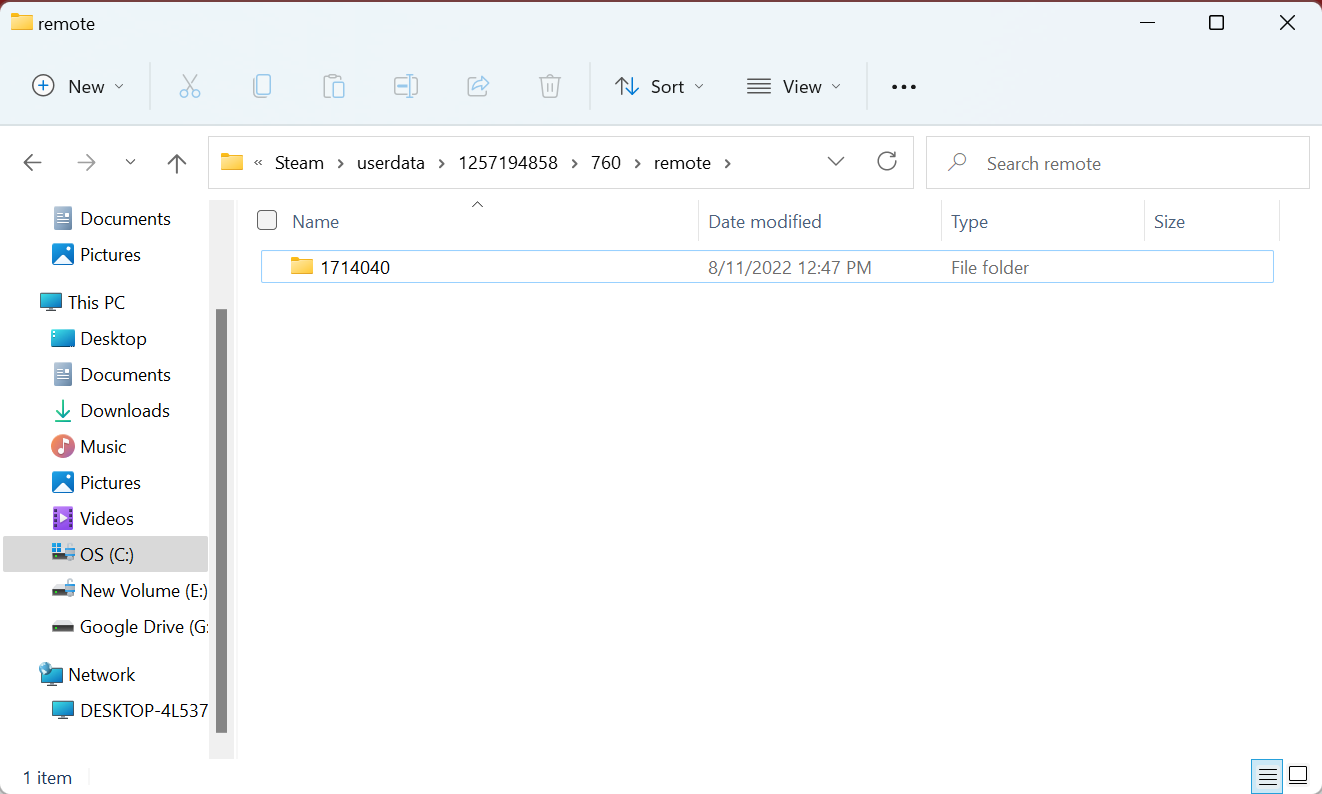Click the navigation pane vertical scrollbar
The image size is (1322, 794).
(x=222, y=520)
